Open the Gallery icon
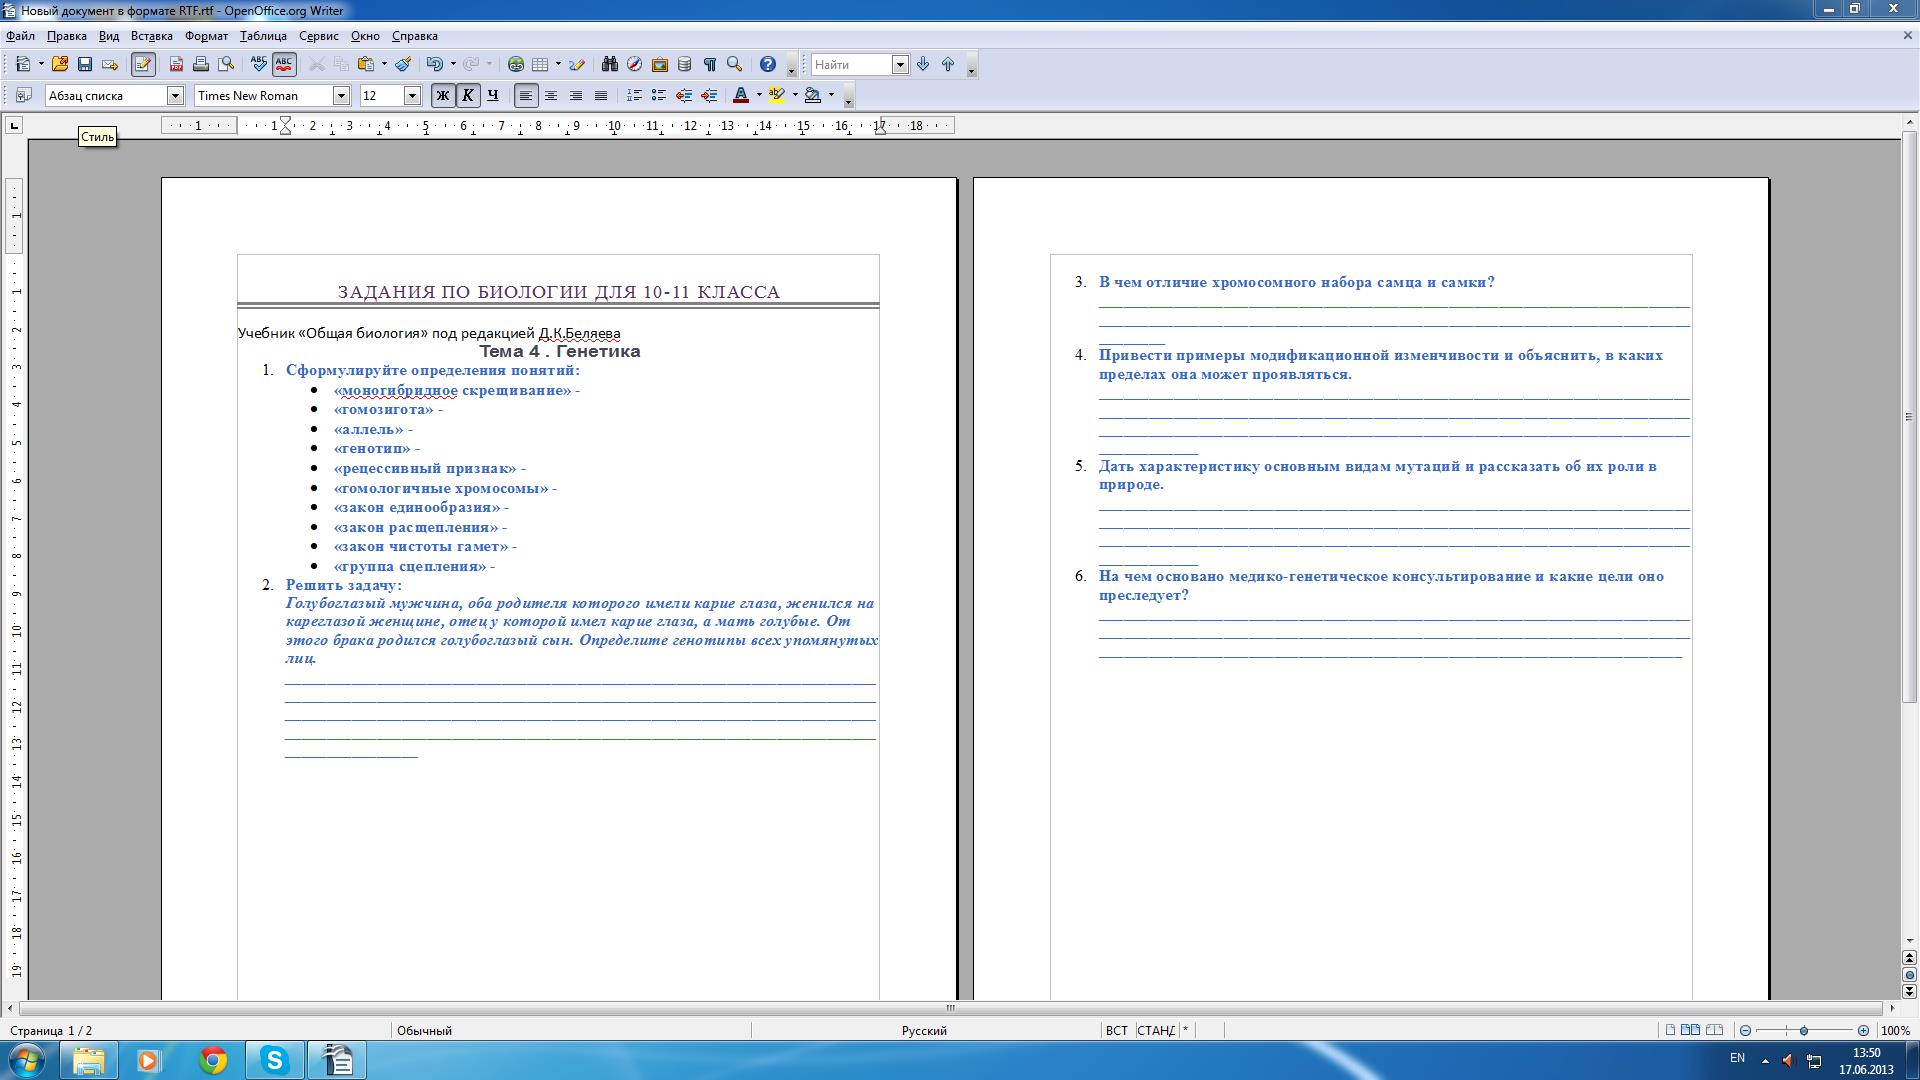This screenshot has width=1920, height=1080. pos(659,64)
